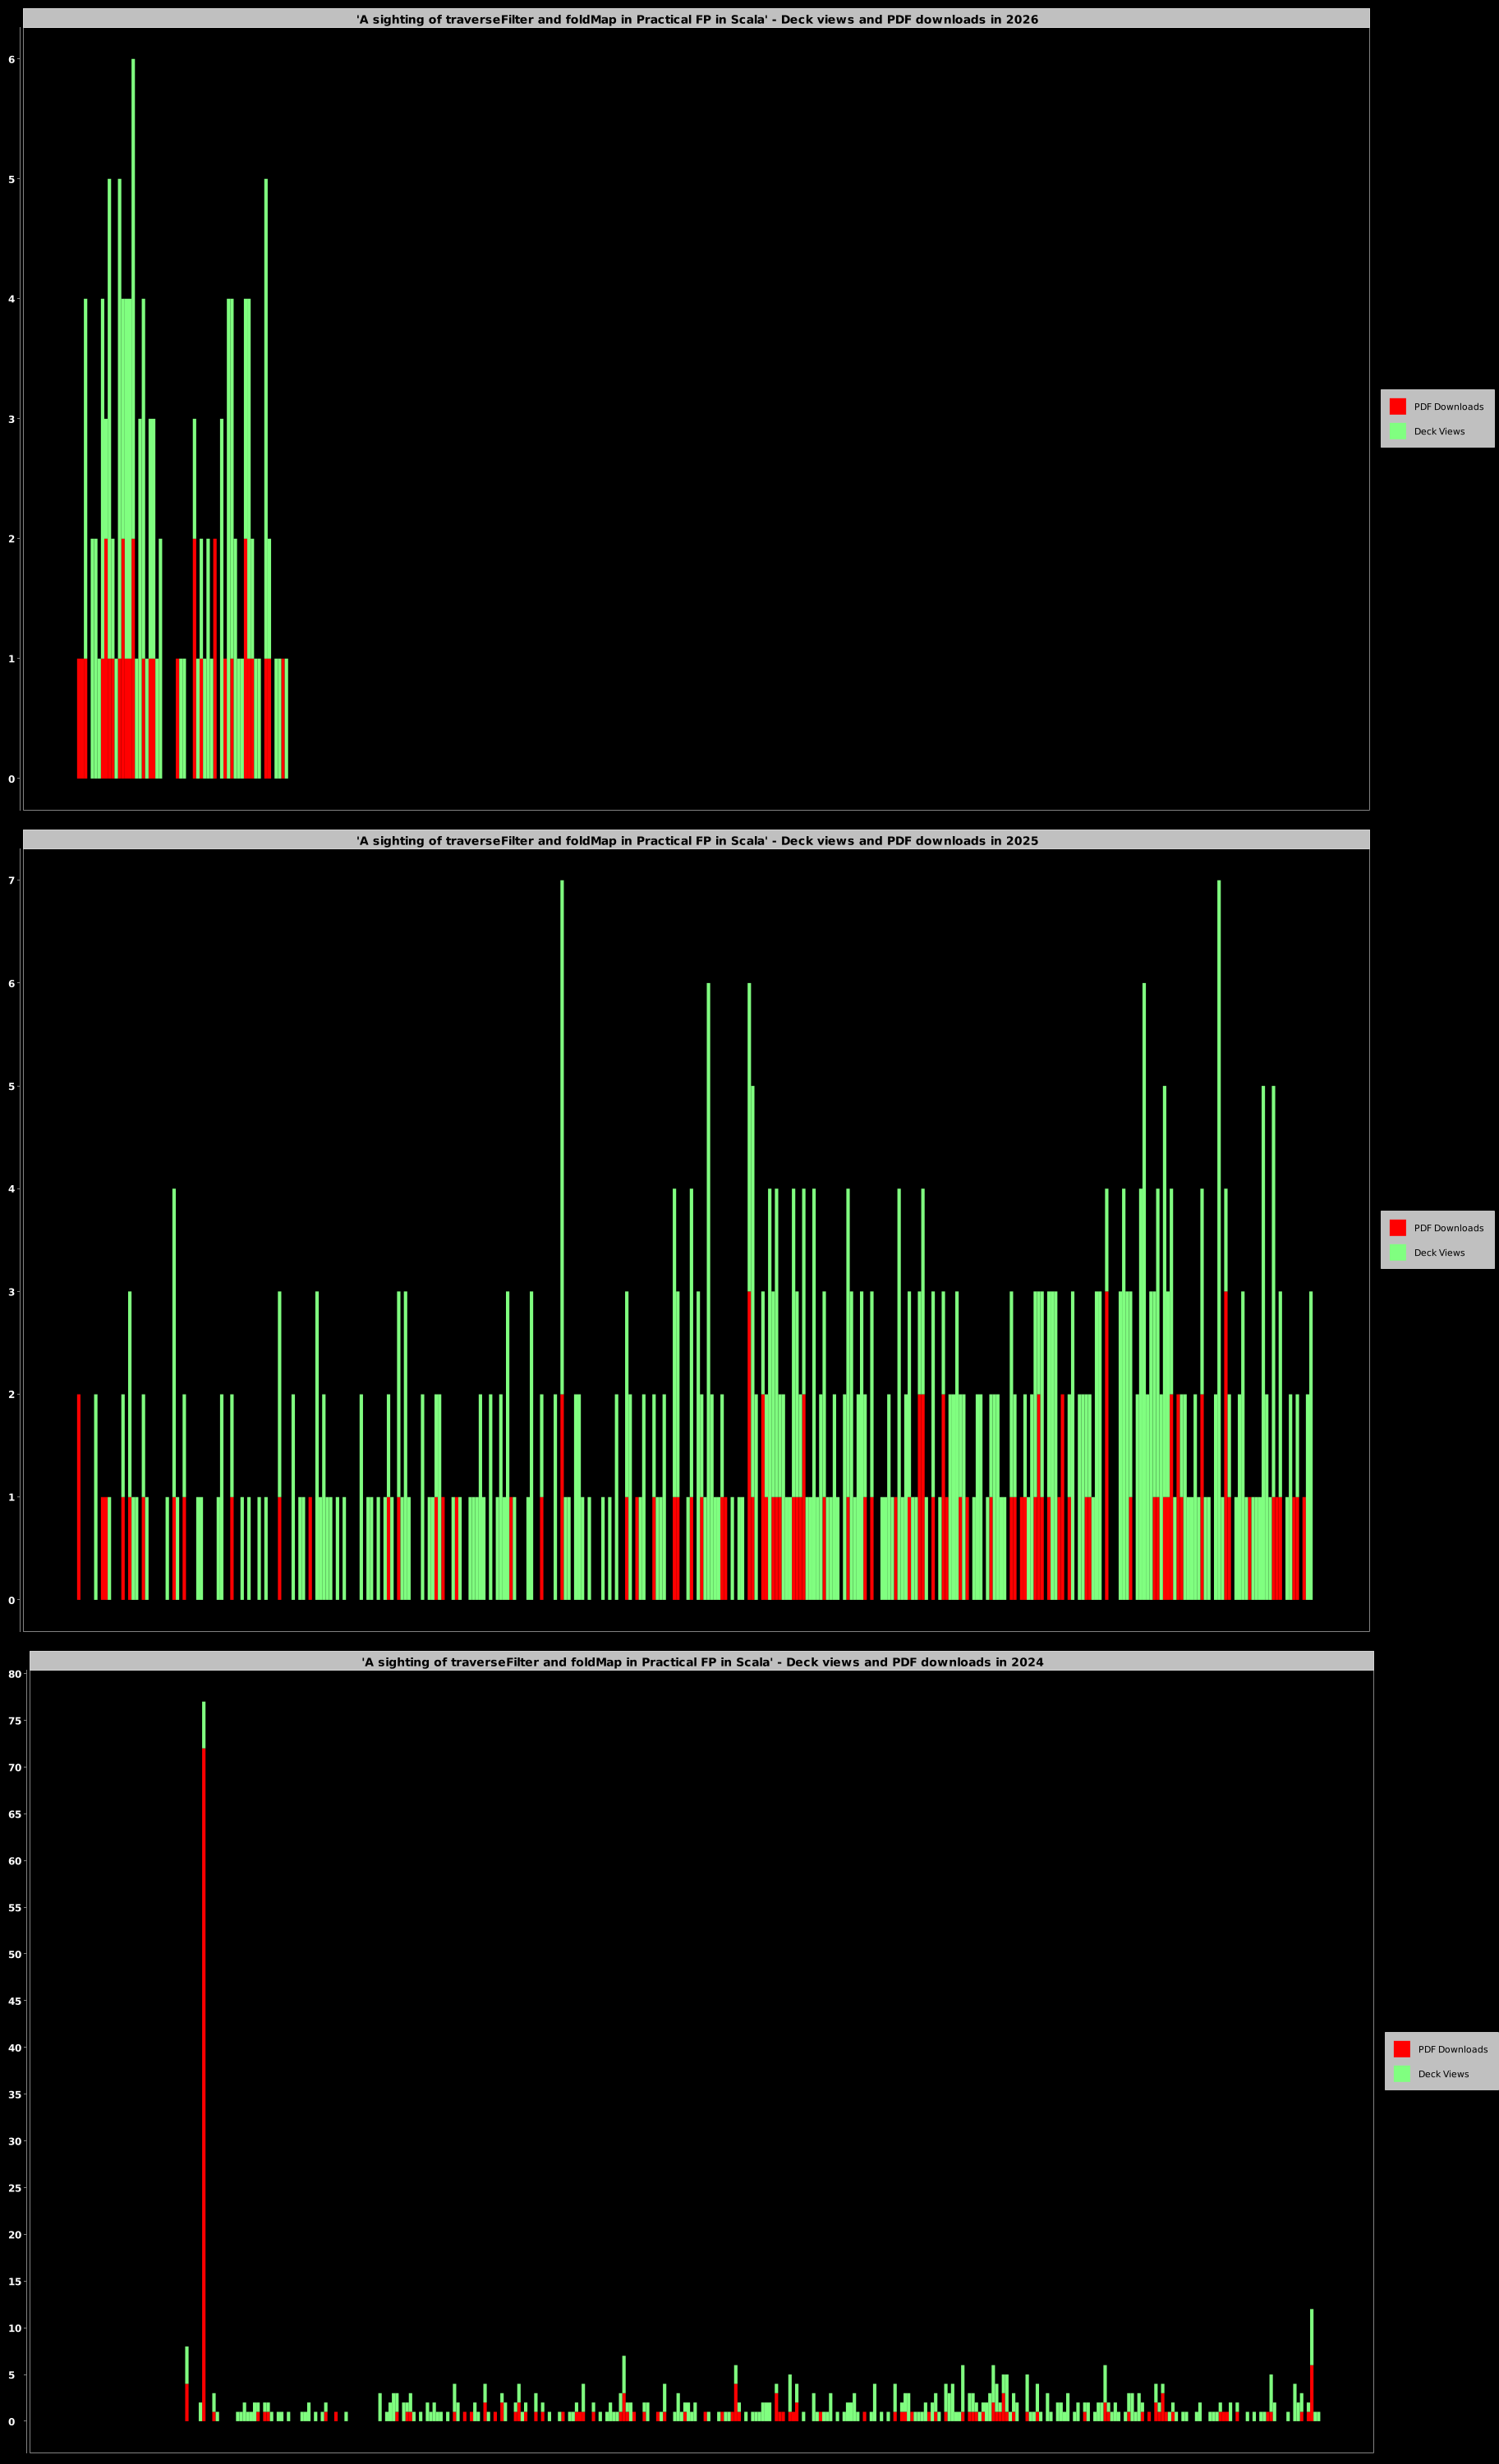The height and width of the screenshot is (2464, 1499).
Task: Select the Deck Views text in 2024 legend
Action: pyautogui.click(x=1443, y=2074)
